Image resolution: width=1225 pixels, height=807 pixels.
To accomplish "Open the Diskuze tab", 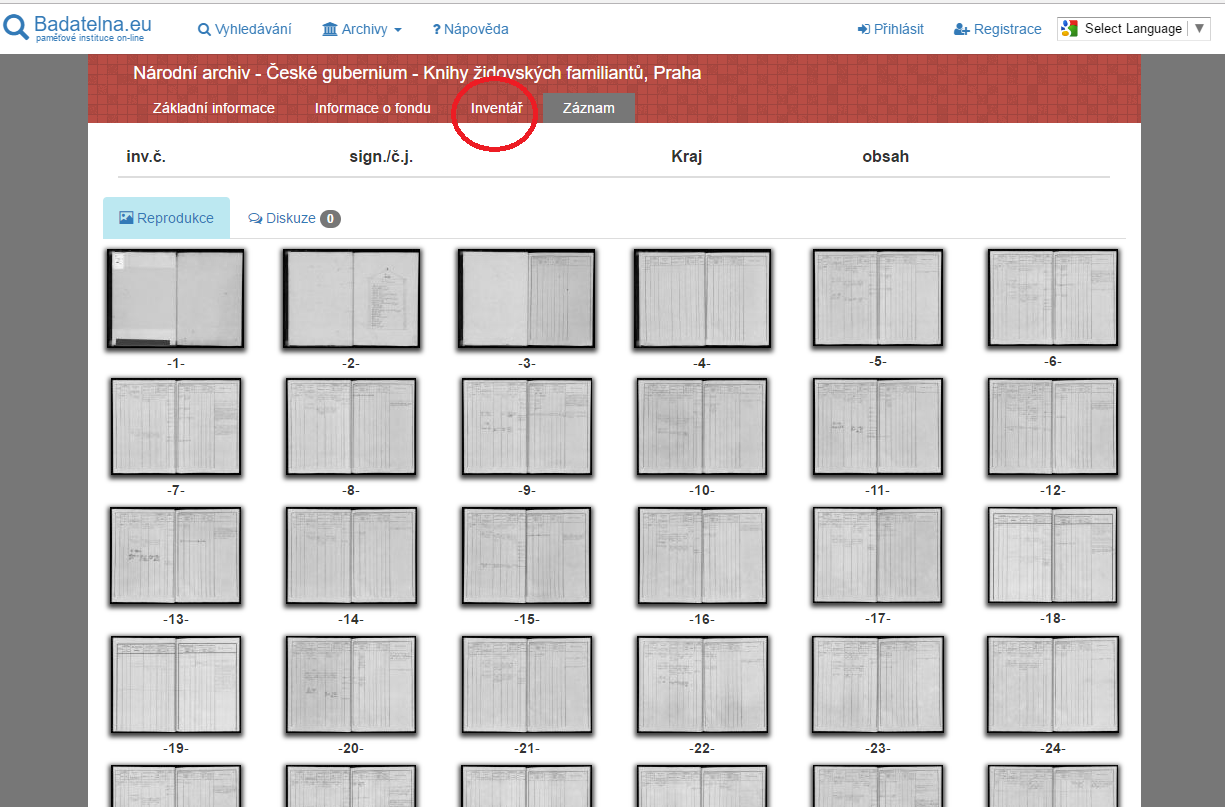I will coord(294,218).
